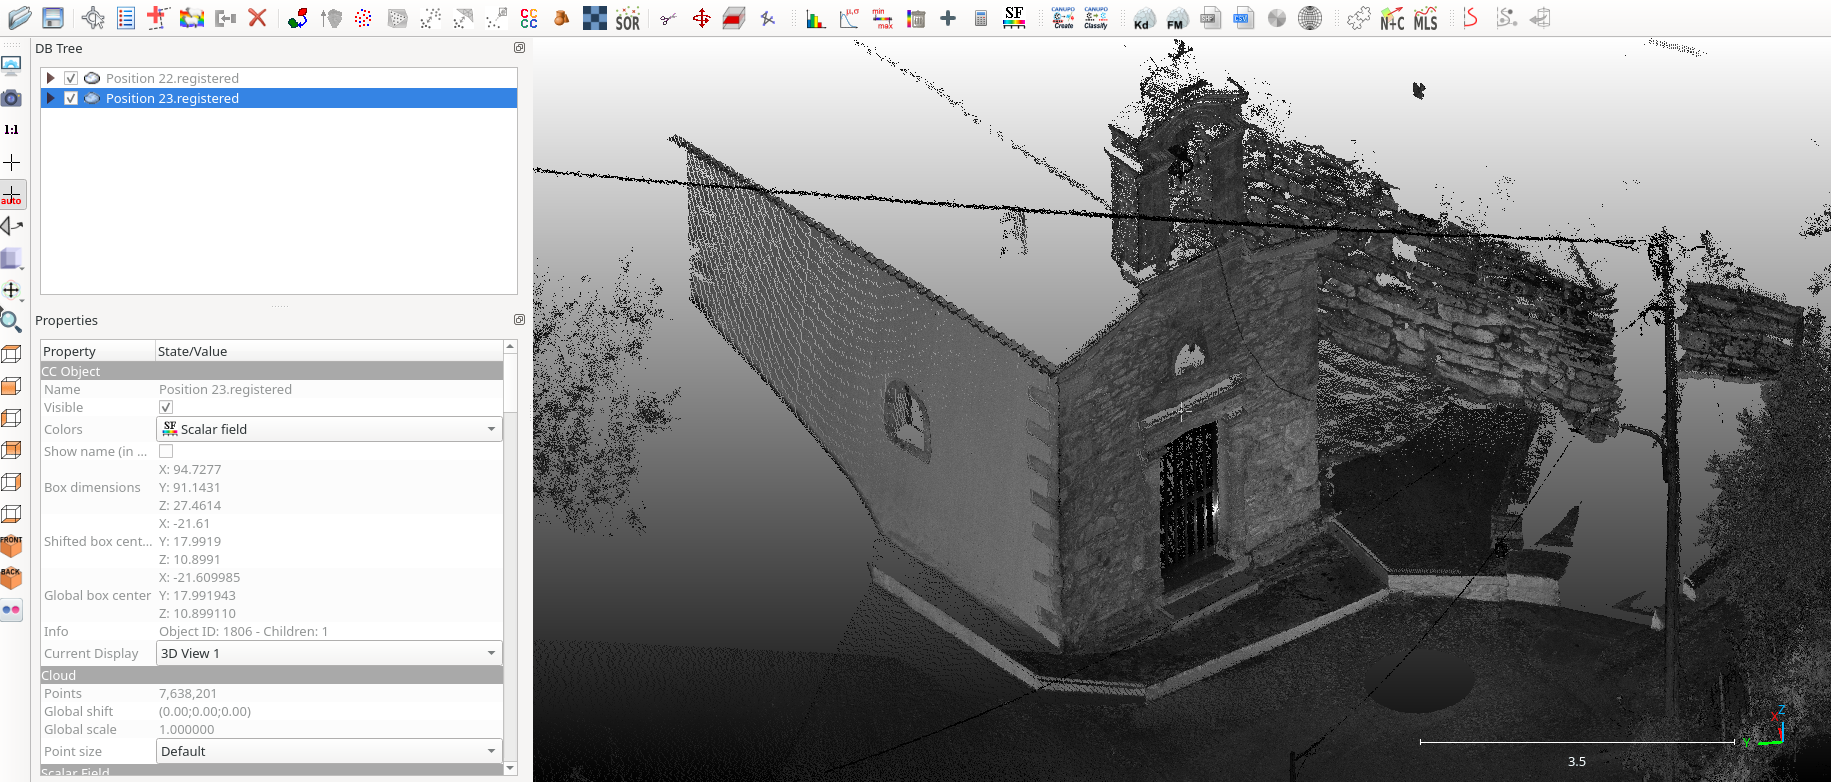Add a scalar field with the plus icon

948,18
